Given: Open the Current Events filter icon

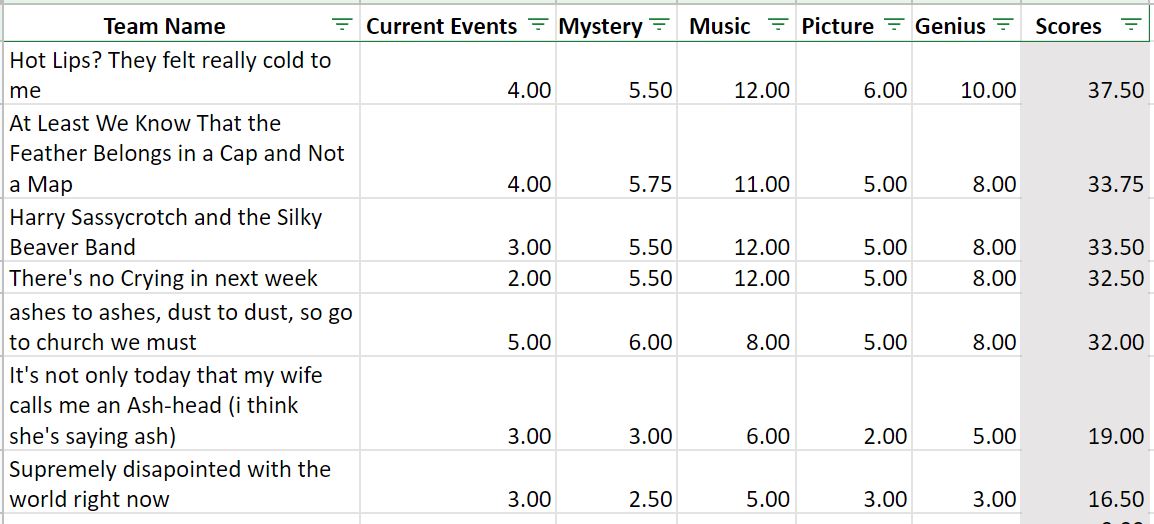Looking at the screenshot, I should (539, 25).
